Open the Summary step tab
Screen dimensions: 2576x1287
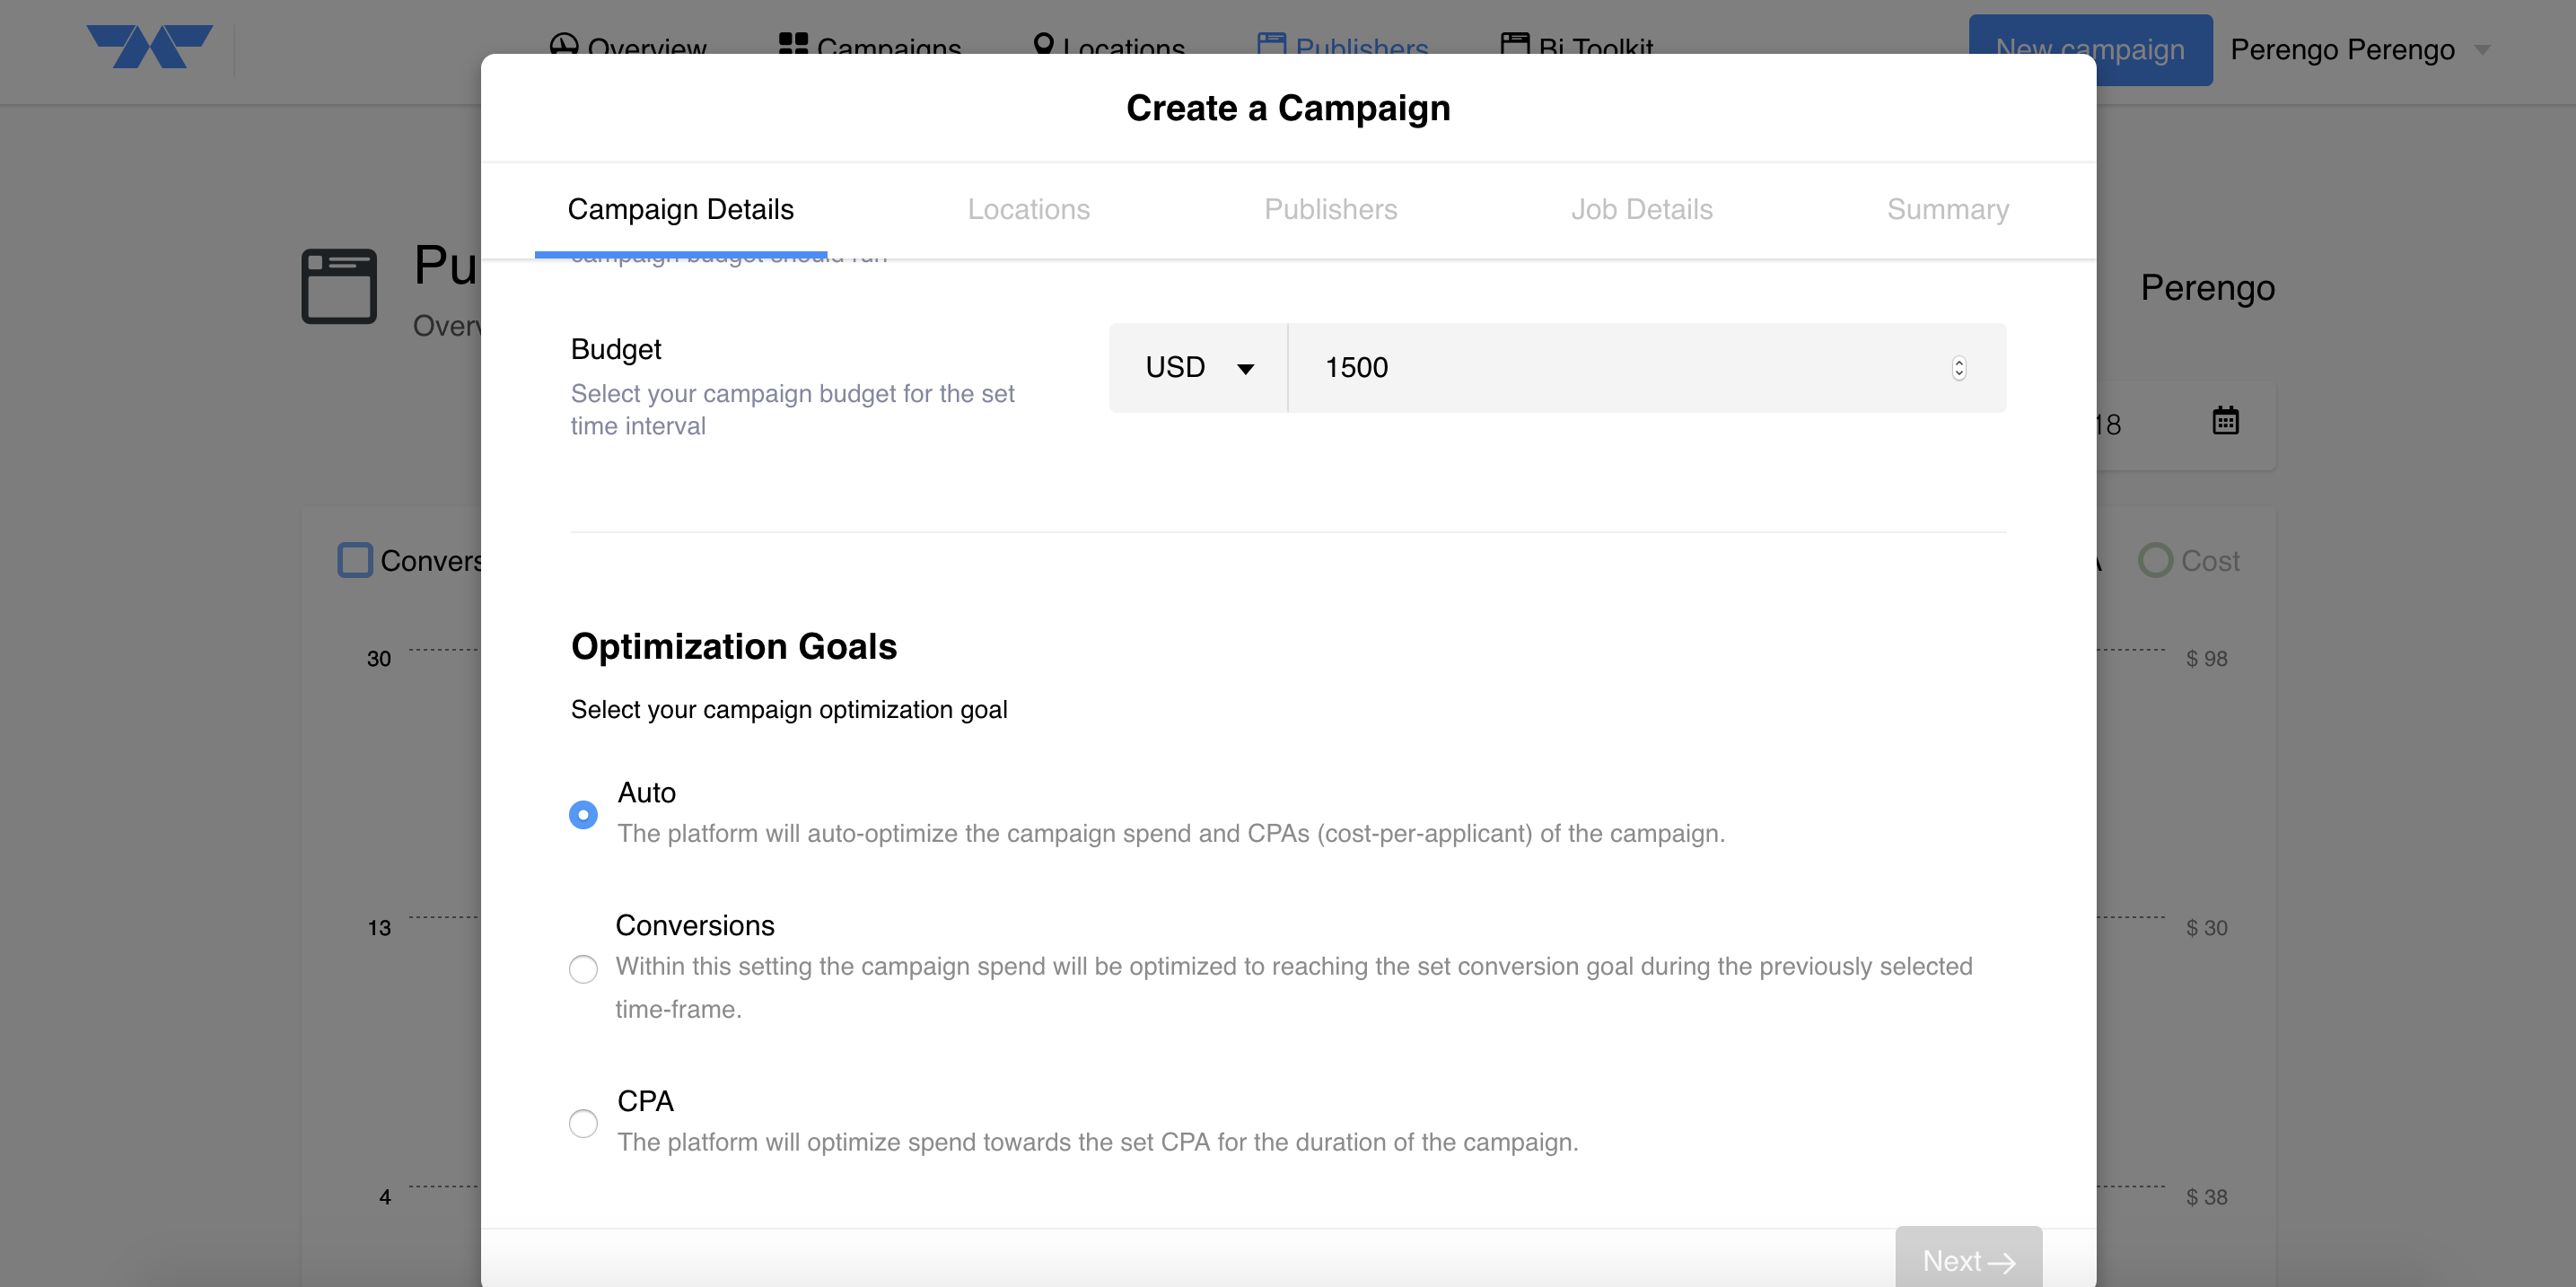pos(1947,209)
